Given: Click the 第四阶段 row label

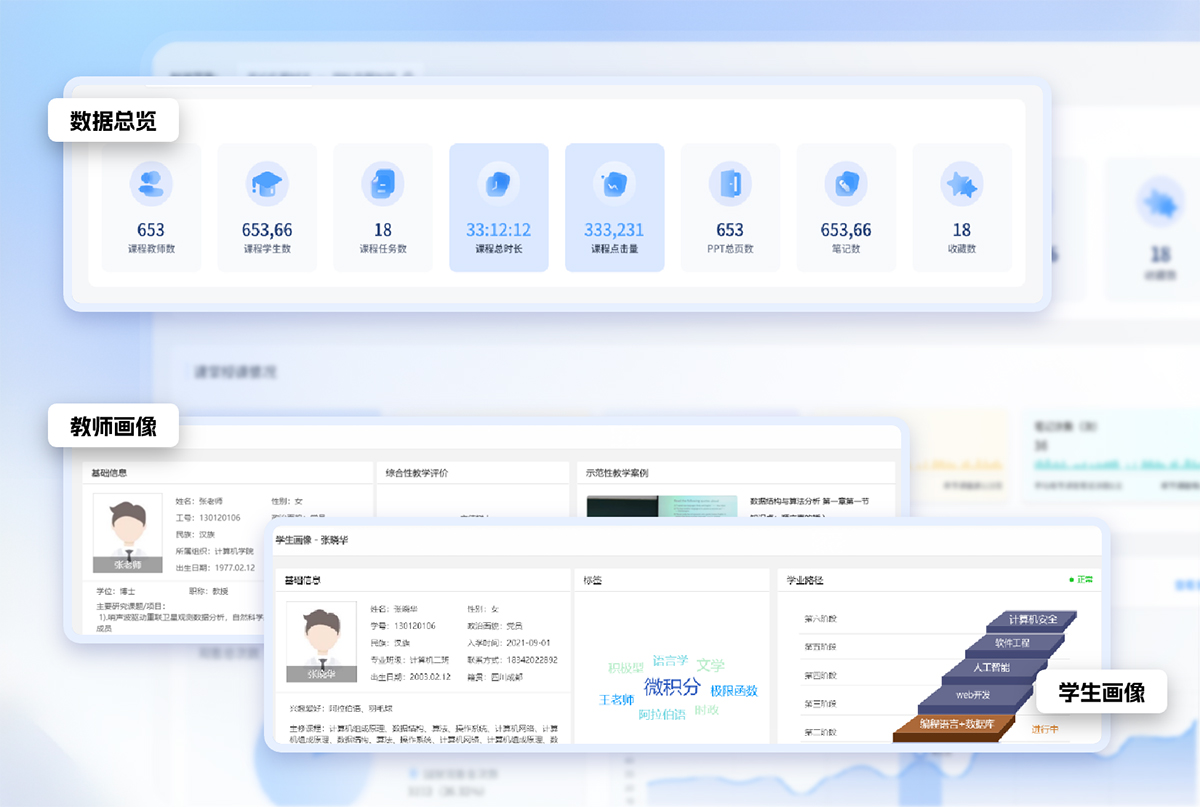Looking at the screenshot, I should (820, 676).
